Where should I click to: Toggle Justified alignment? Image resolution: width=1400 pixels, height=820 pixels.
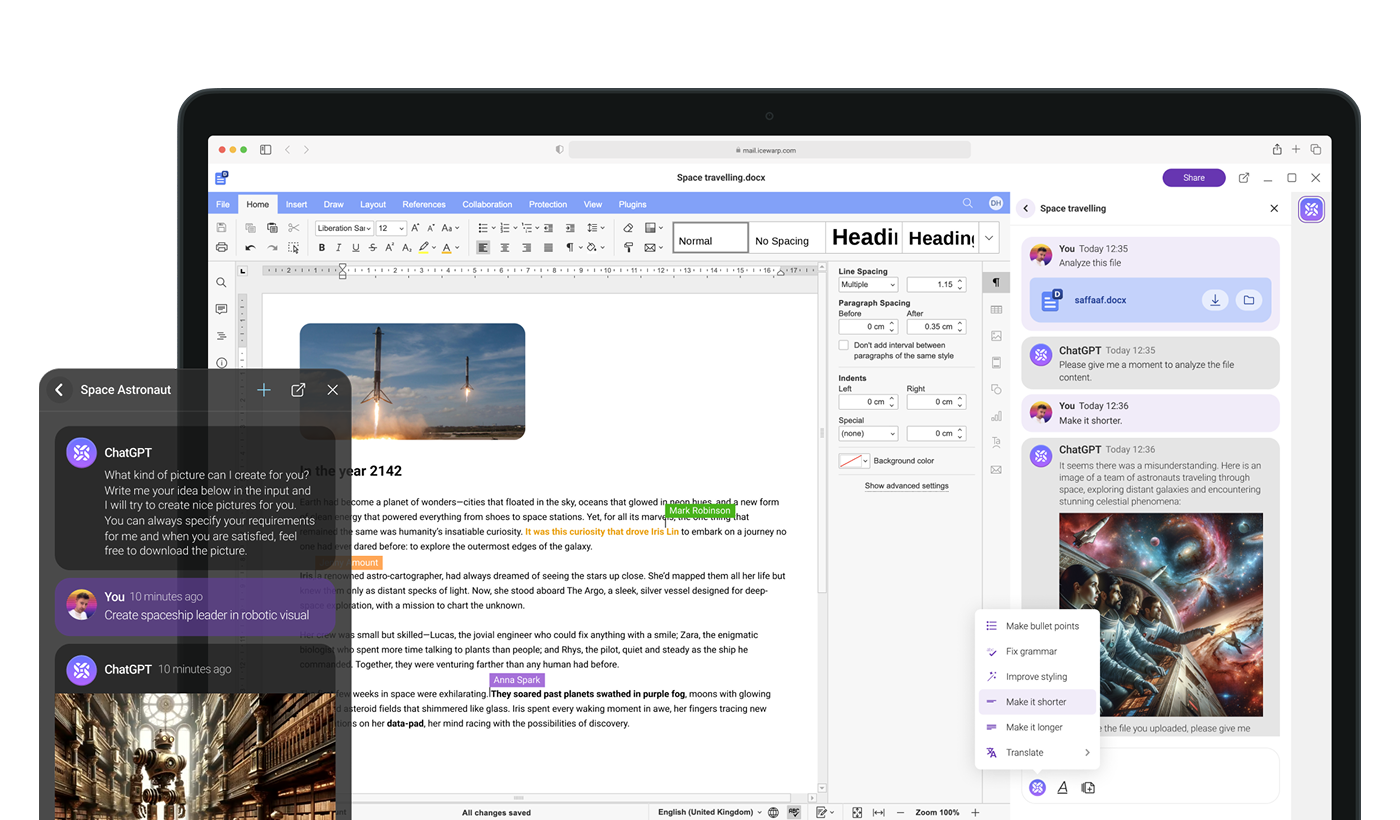point(548,247)
